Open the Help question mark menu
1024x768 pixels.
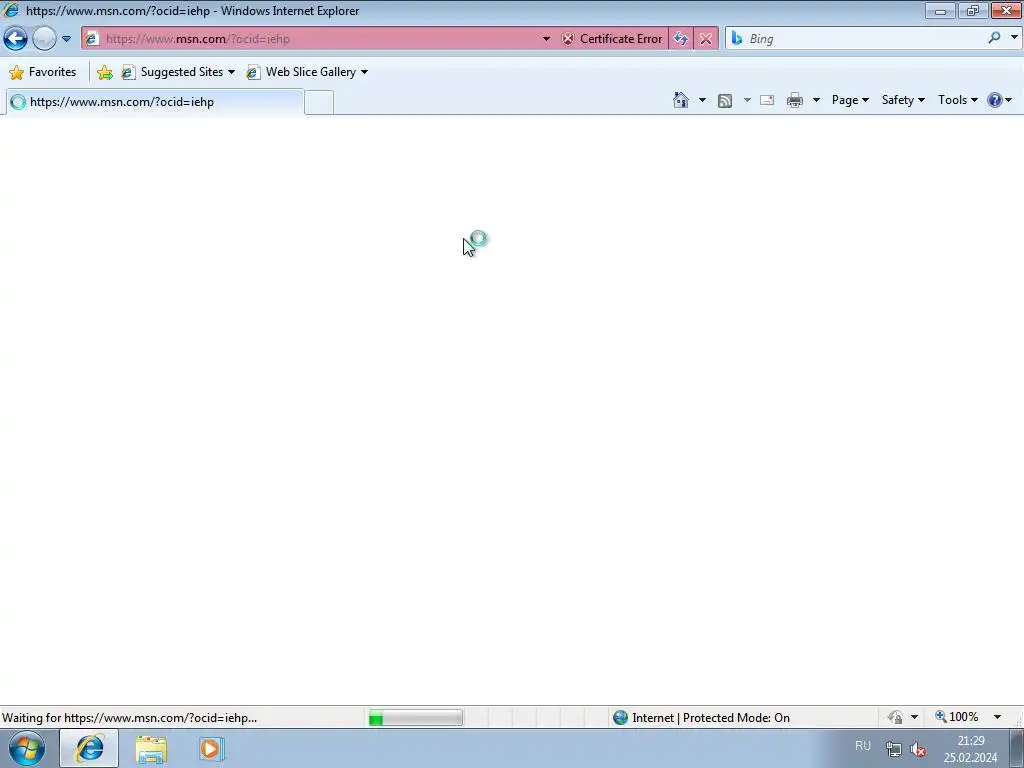point(999,100)
